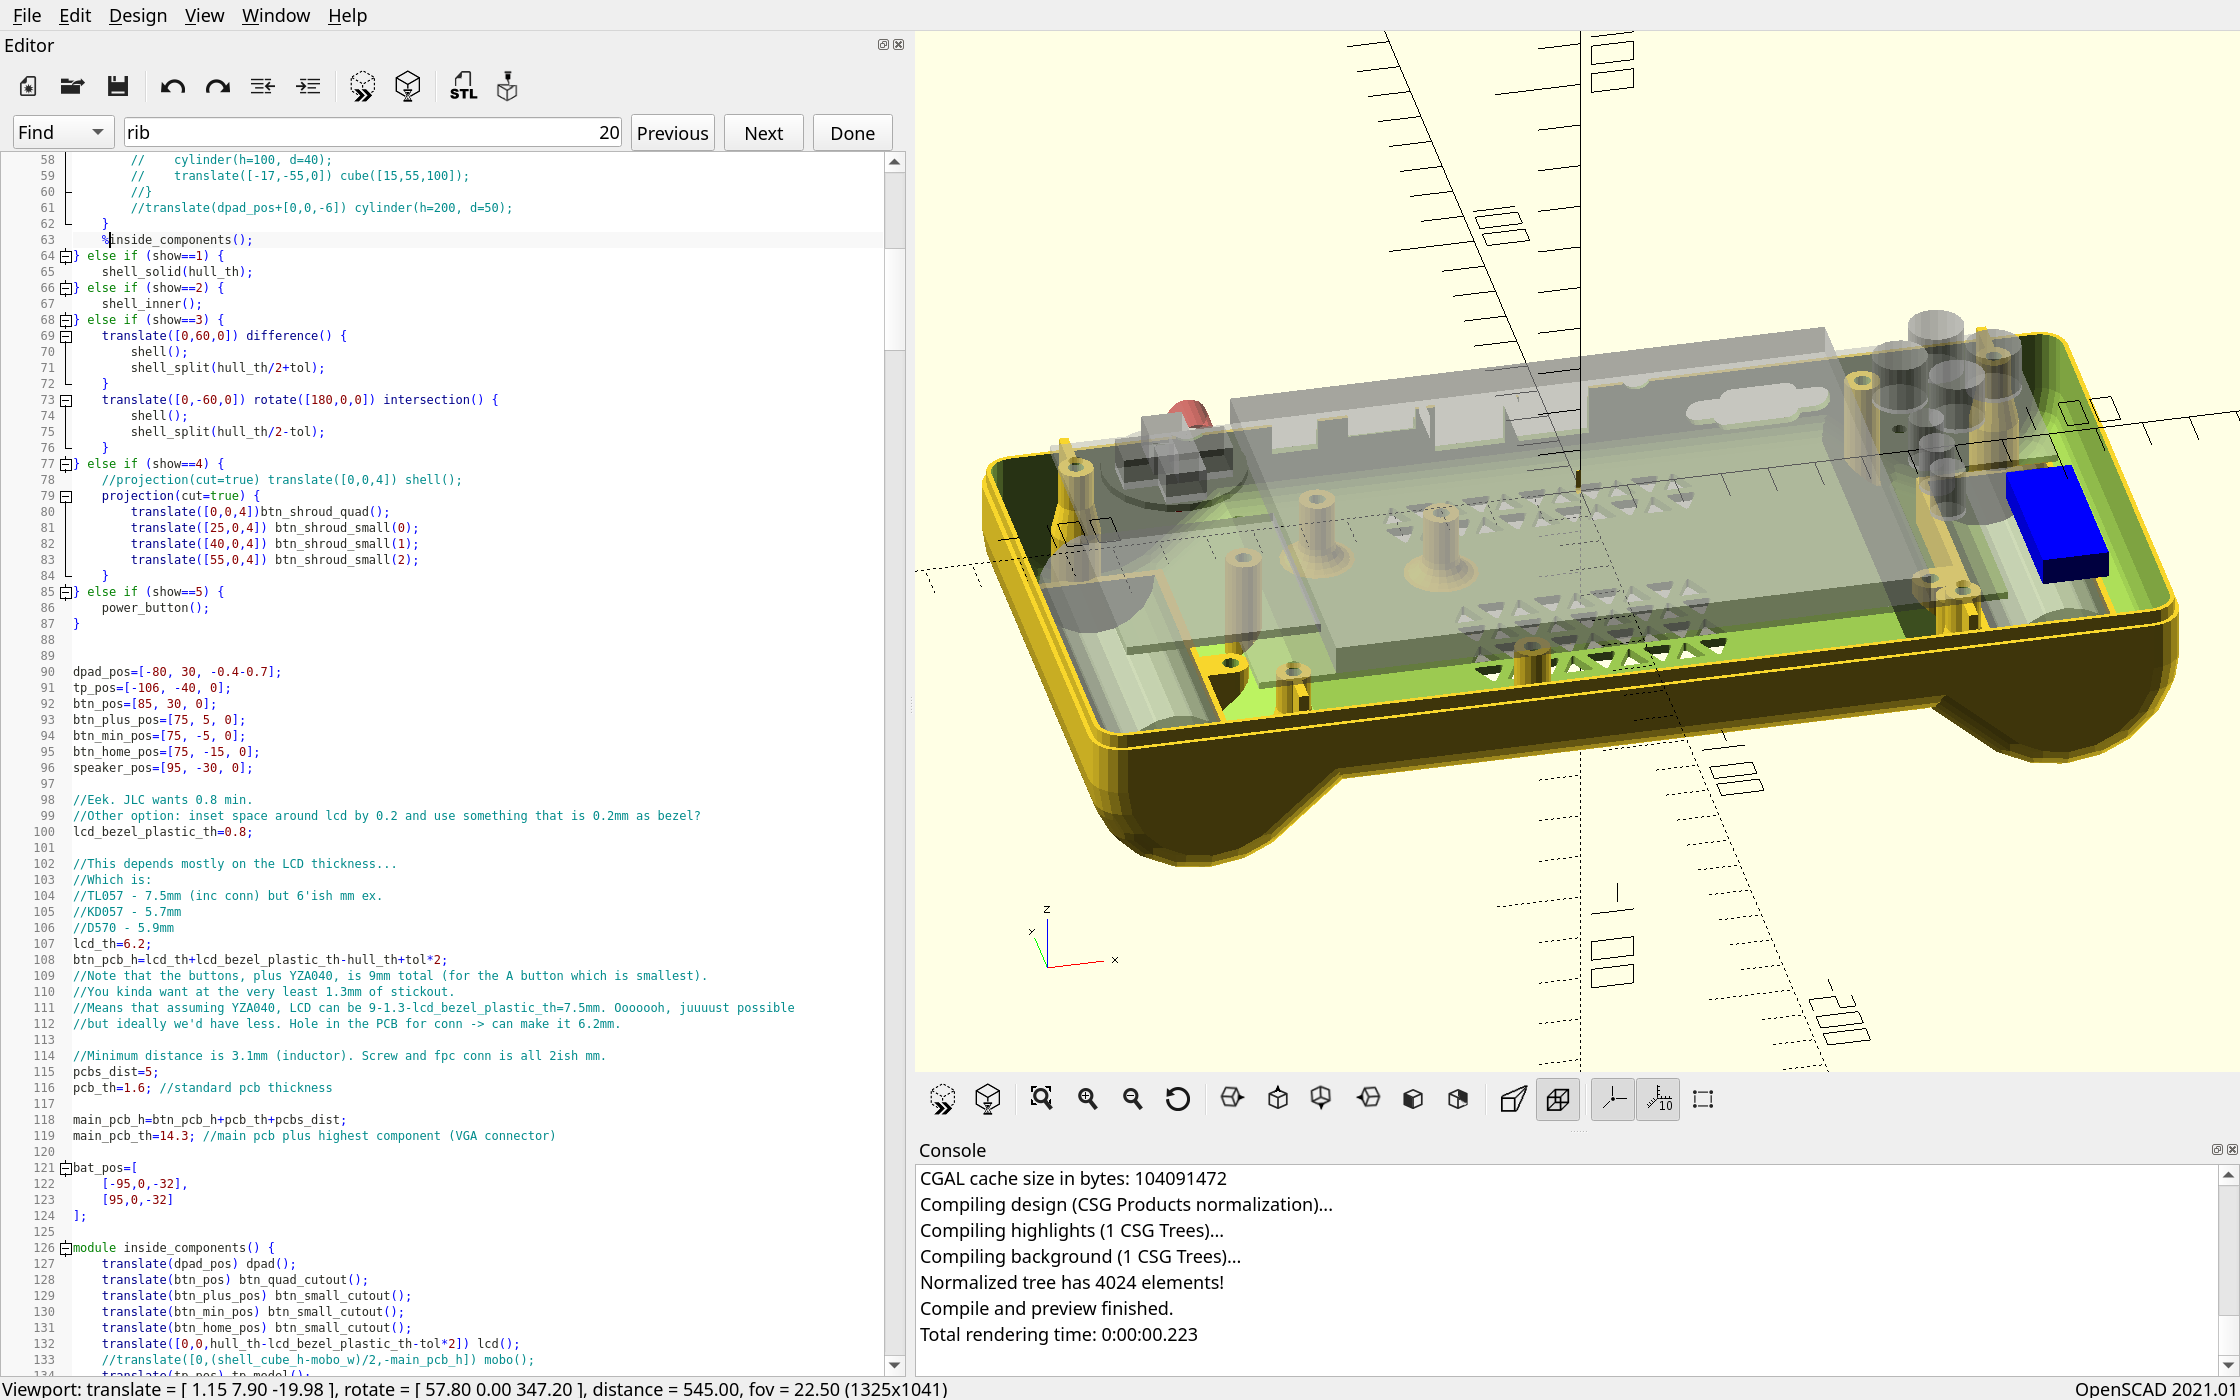The height and width of the screenshot is (1400, 2240).
Task: Collapse the fold at line 85
Action: click(66, 592)
